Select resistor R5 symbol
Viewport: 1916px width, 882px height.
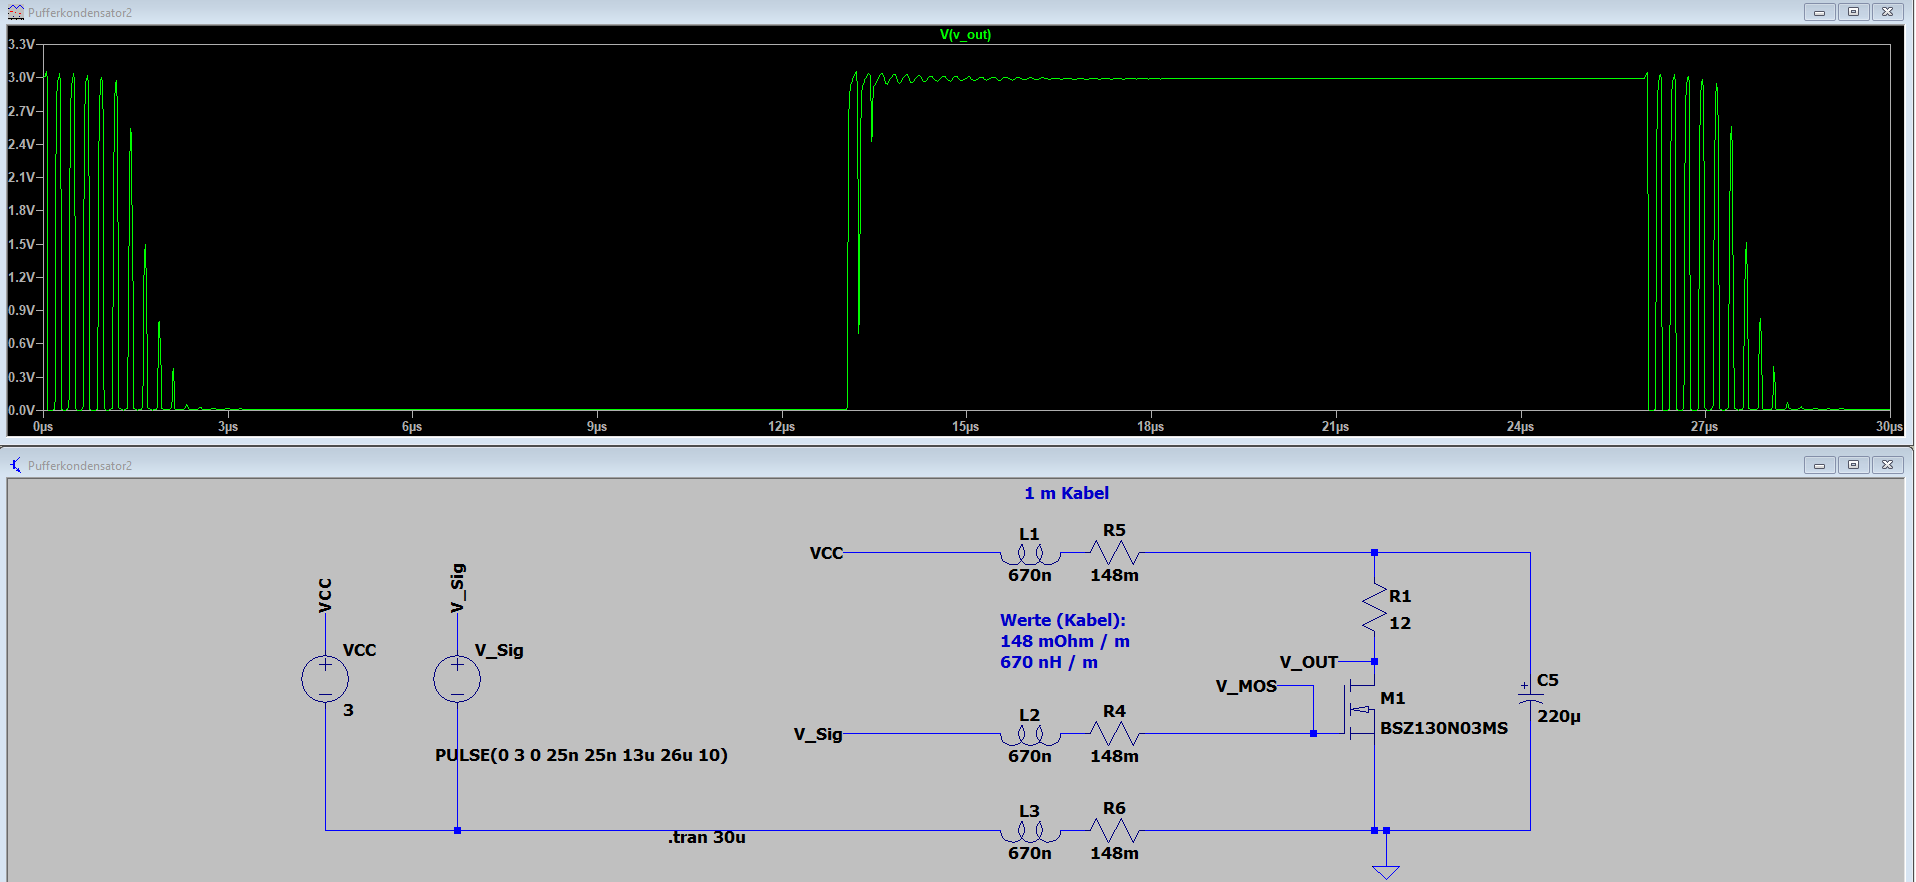tap(1114, 552)
